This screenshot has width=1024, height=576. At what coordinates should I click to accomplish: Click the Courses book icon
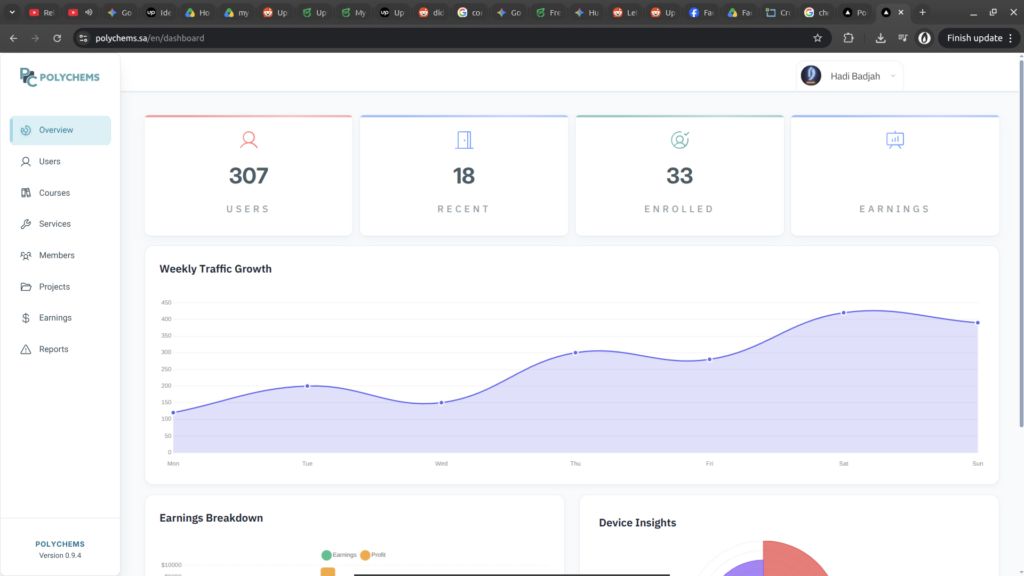click(25, 193)
